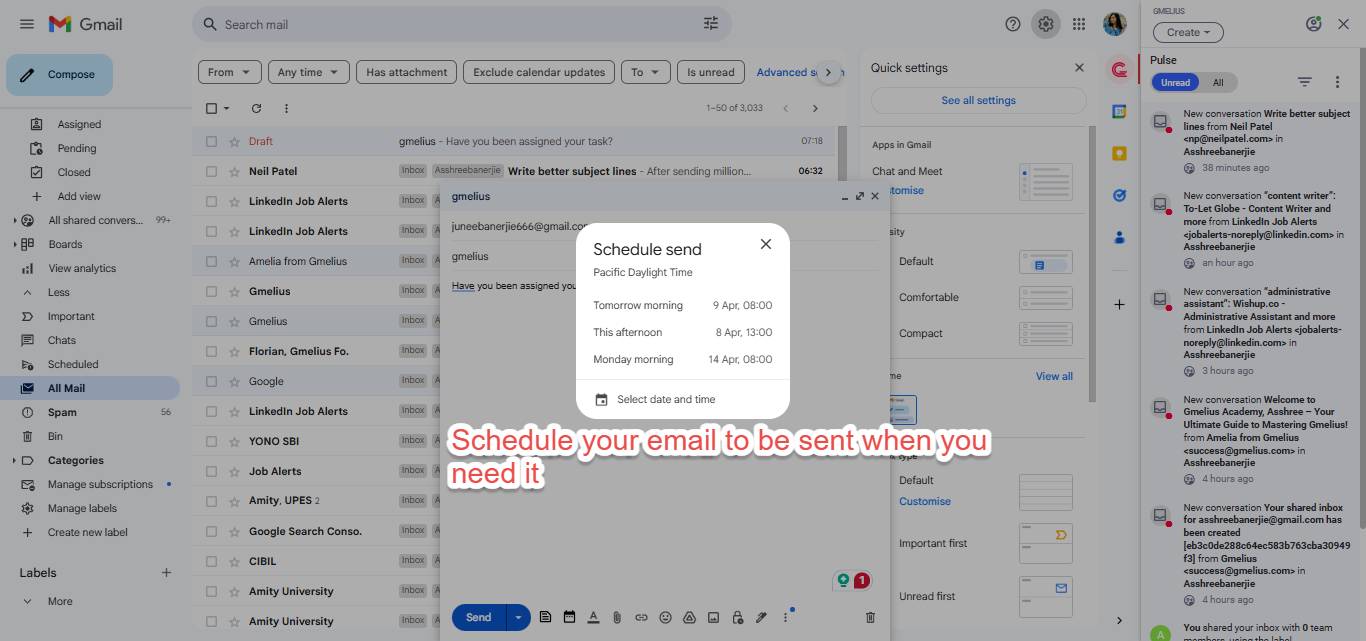Star the email from Neil Patel
The width and height of the screenshot is (1366, 641).
[233, 170]
